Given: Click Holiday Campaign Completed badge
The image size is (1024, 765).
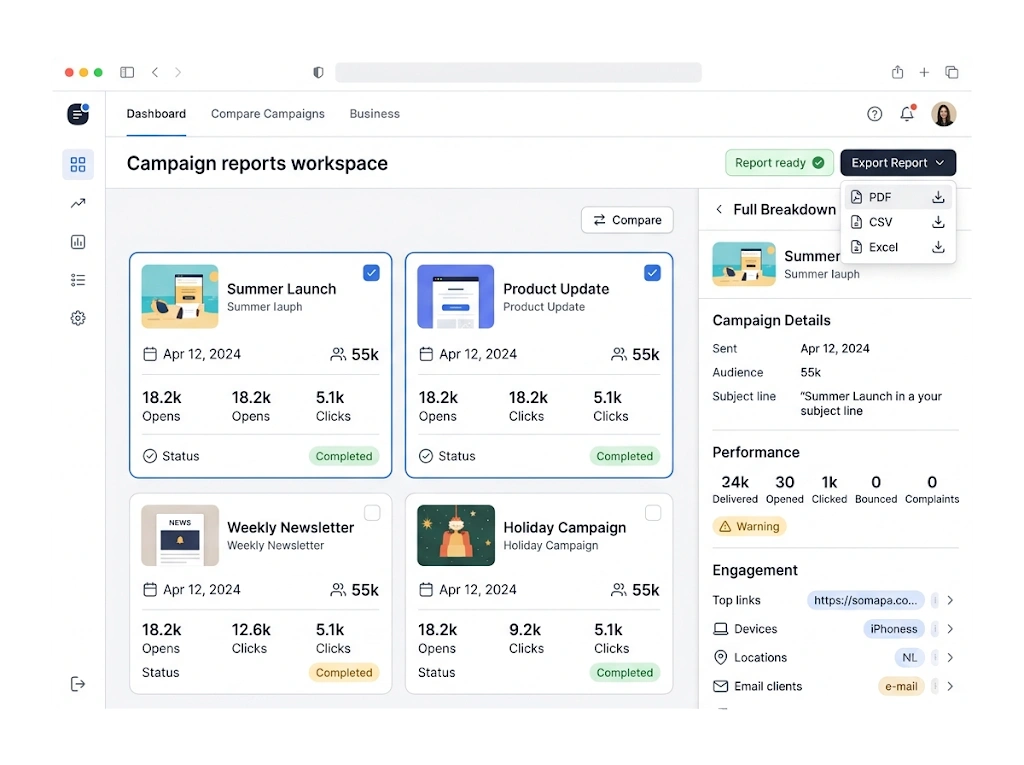Looking at the screenshot, I should tap(624, 672).
